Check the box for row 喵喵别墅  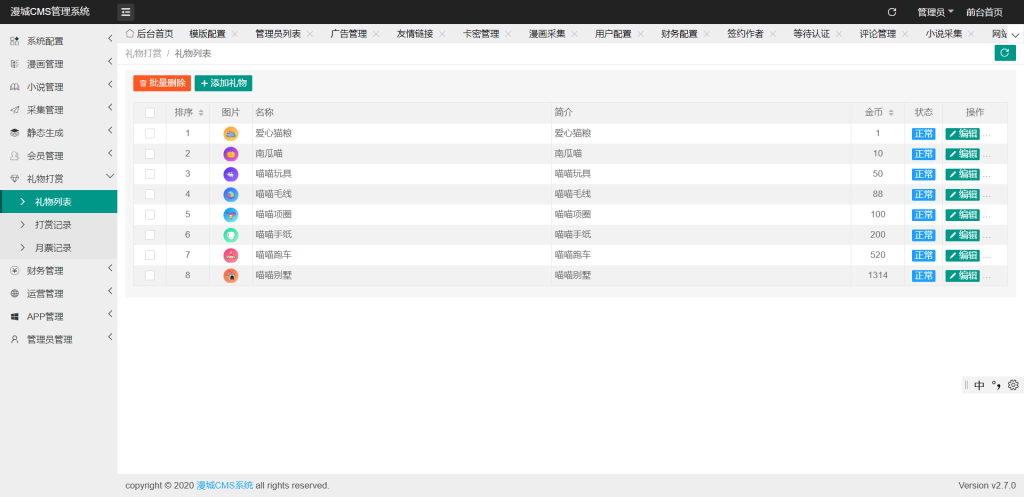pyautogui.click(x=150, y=275)
